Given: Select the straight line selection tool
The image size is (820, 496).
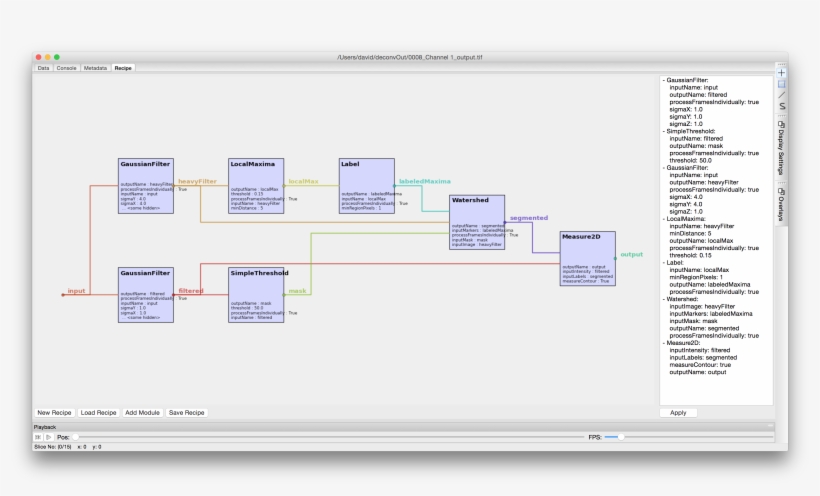Looking at the screenshot, I should [x=781, y=95].
